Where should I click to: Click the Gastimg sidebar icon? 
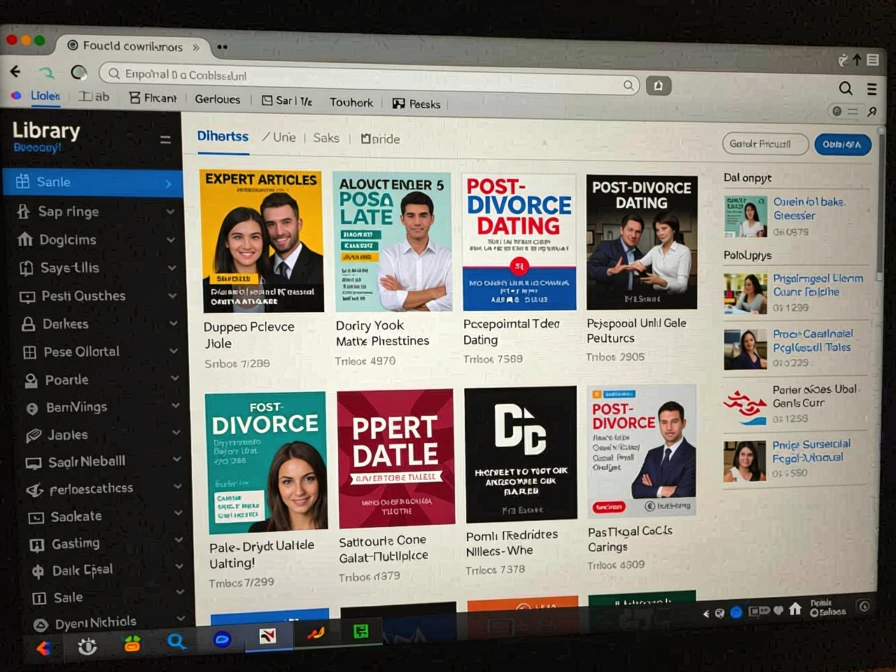pos(37,545)
